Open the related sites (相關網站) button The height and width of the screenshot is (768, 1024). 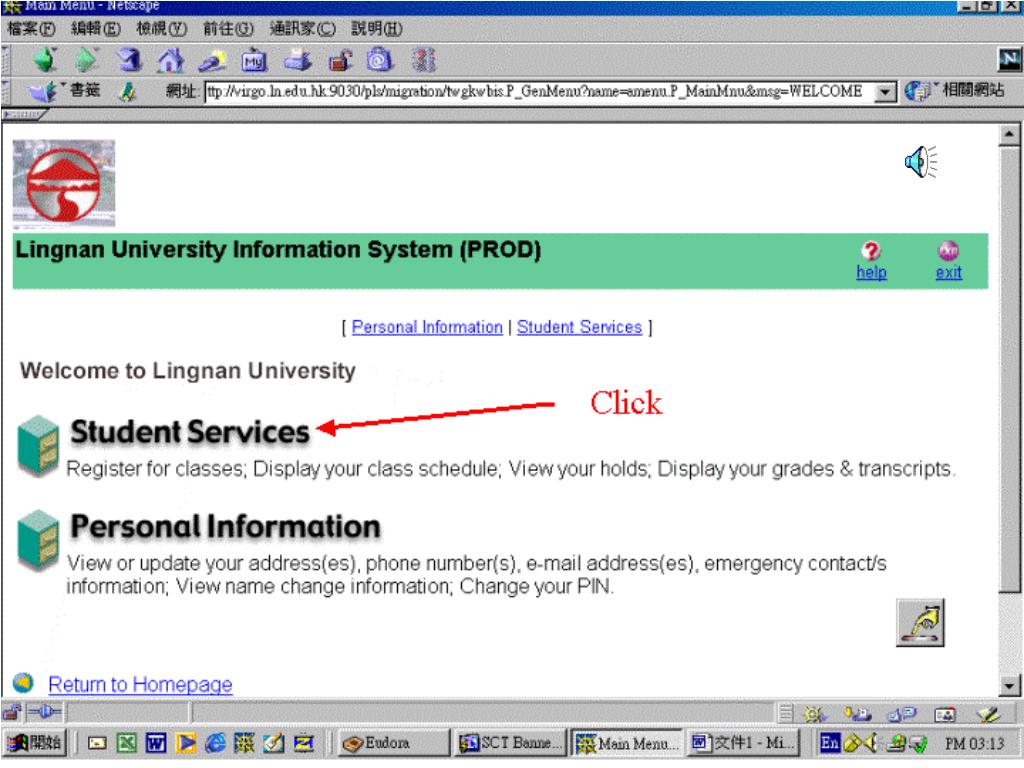point(955,91)
